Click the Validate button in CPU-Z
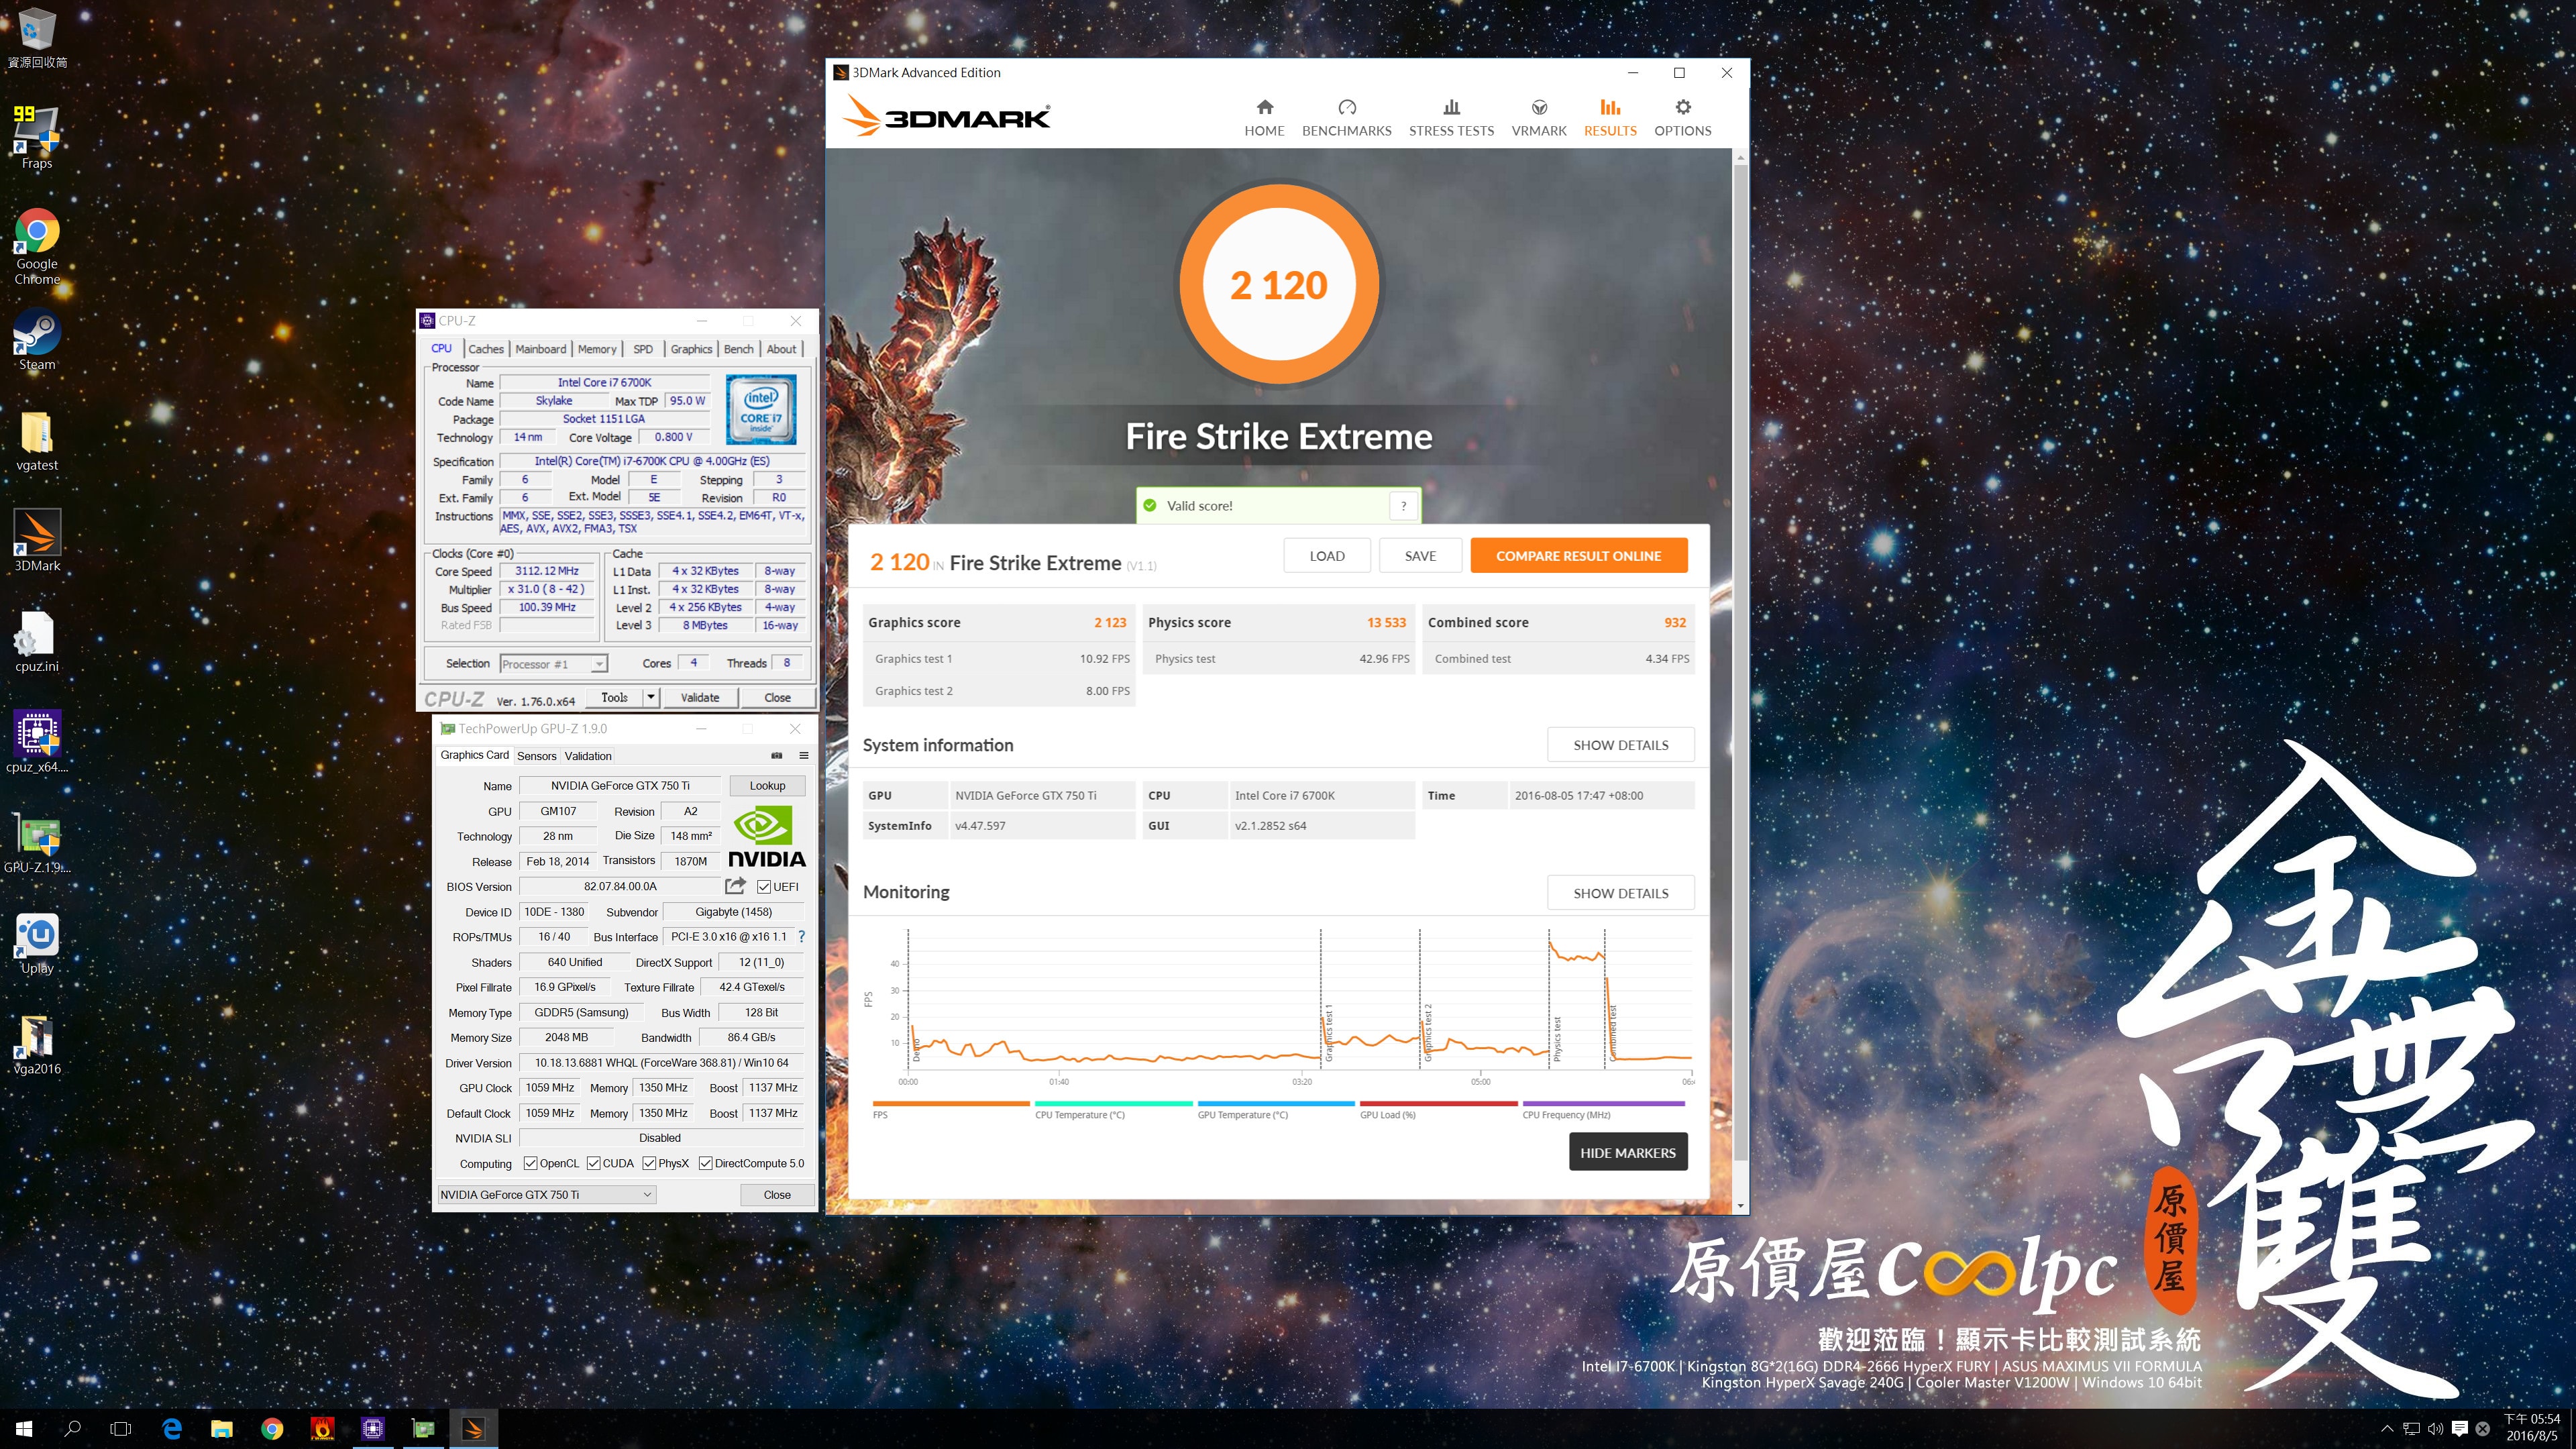This screenshot has width=2576, height=1449. coord(700,698)
